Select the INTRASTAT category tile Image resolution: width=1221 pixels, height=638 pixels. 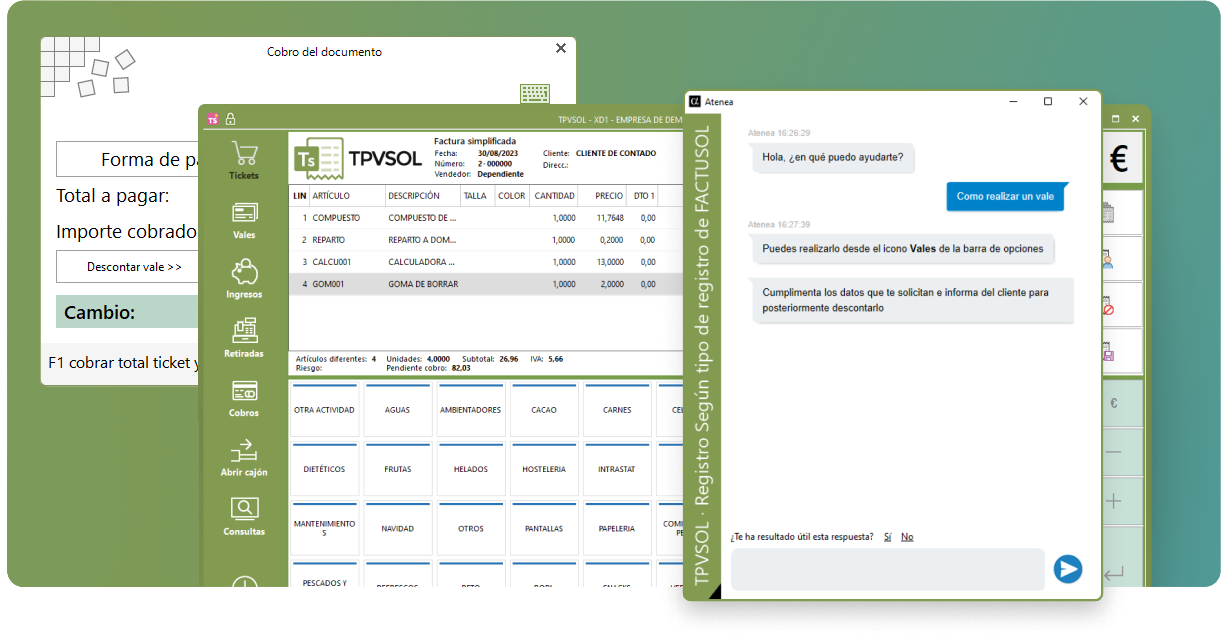[617, 469]
